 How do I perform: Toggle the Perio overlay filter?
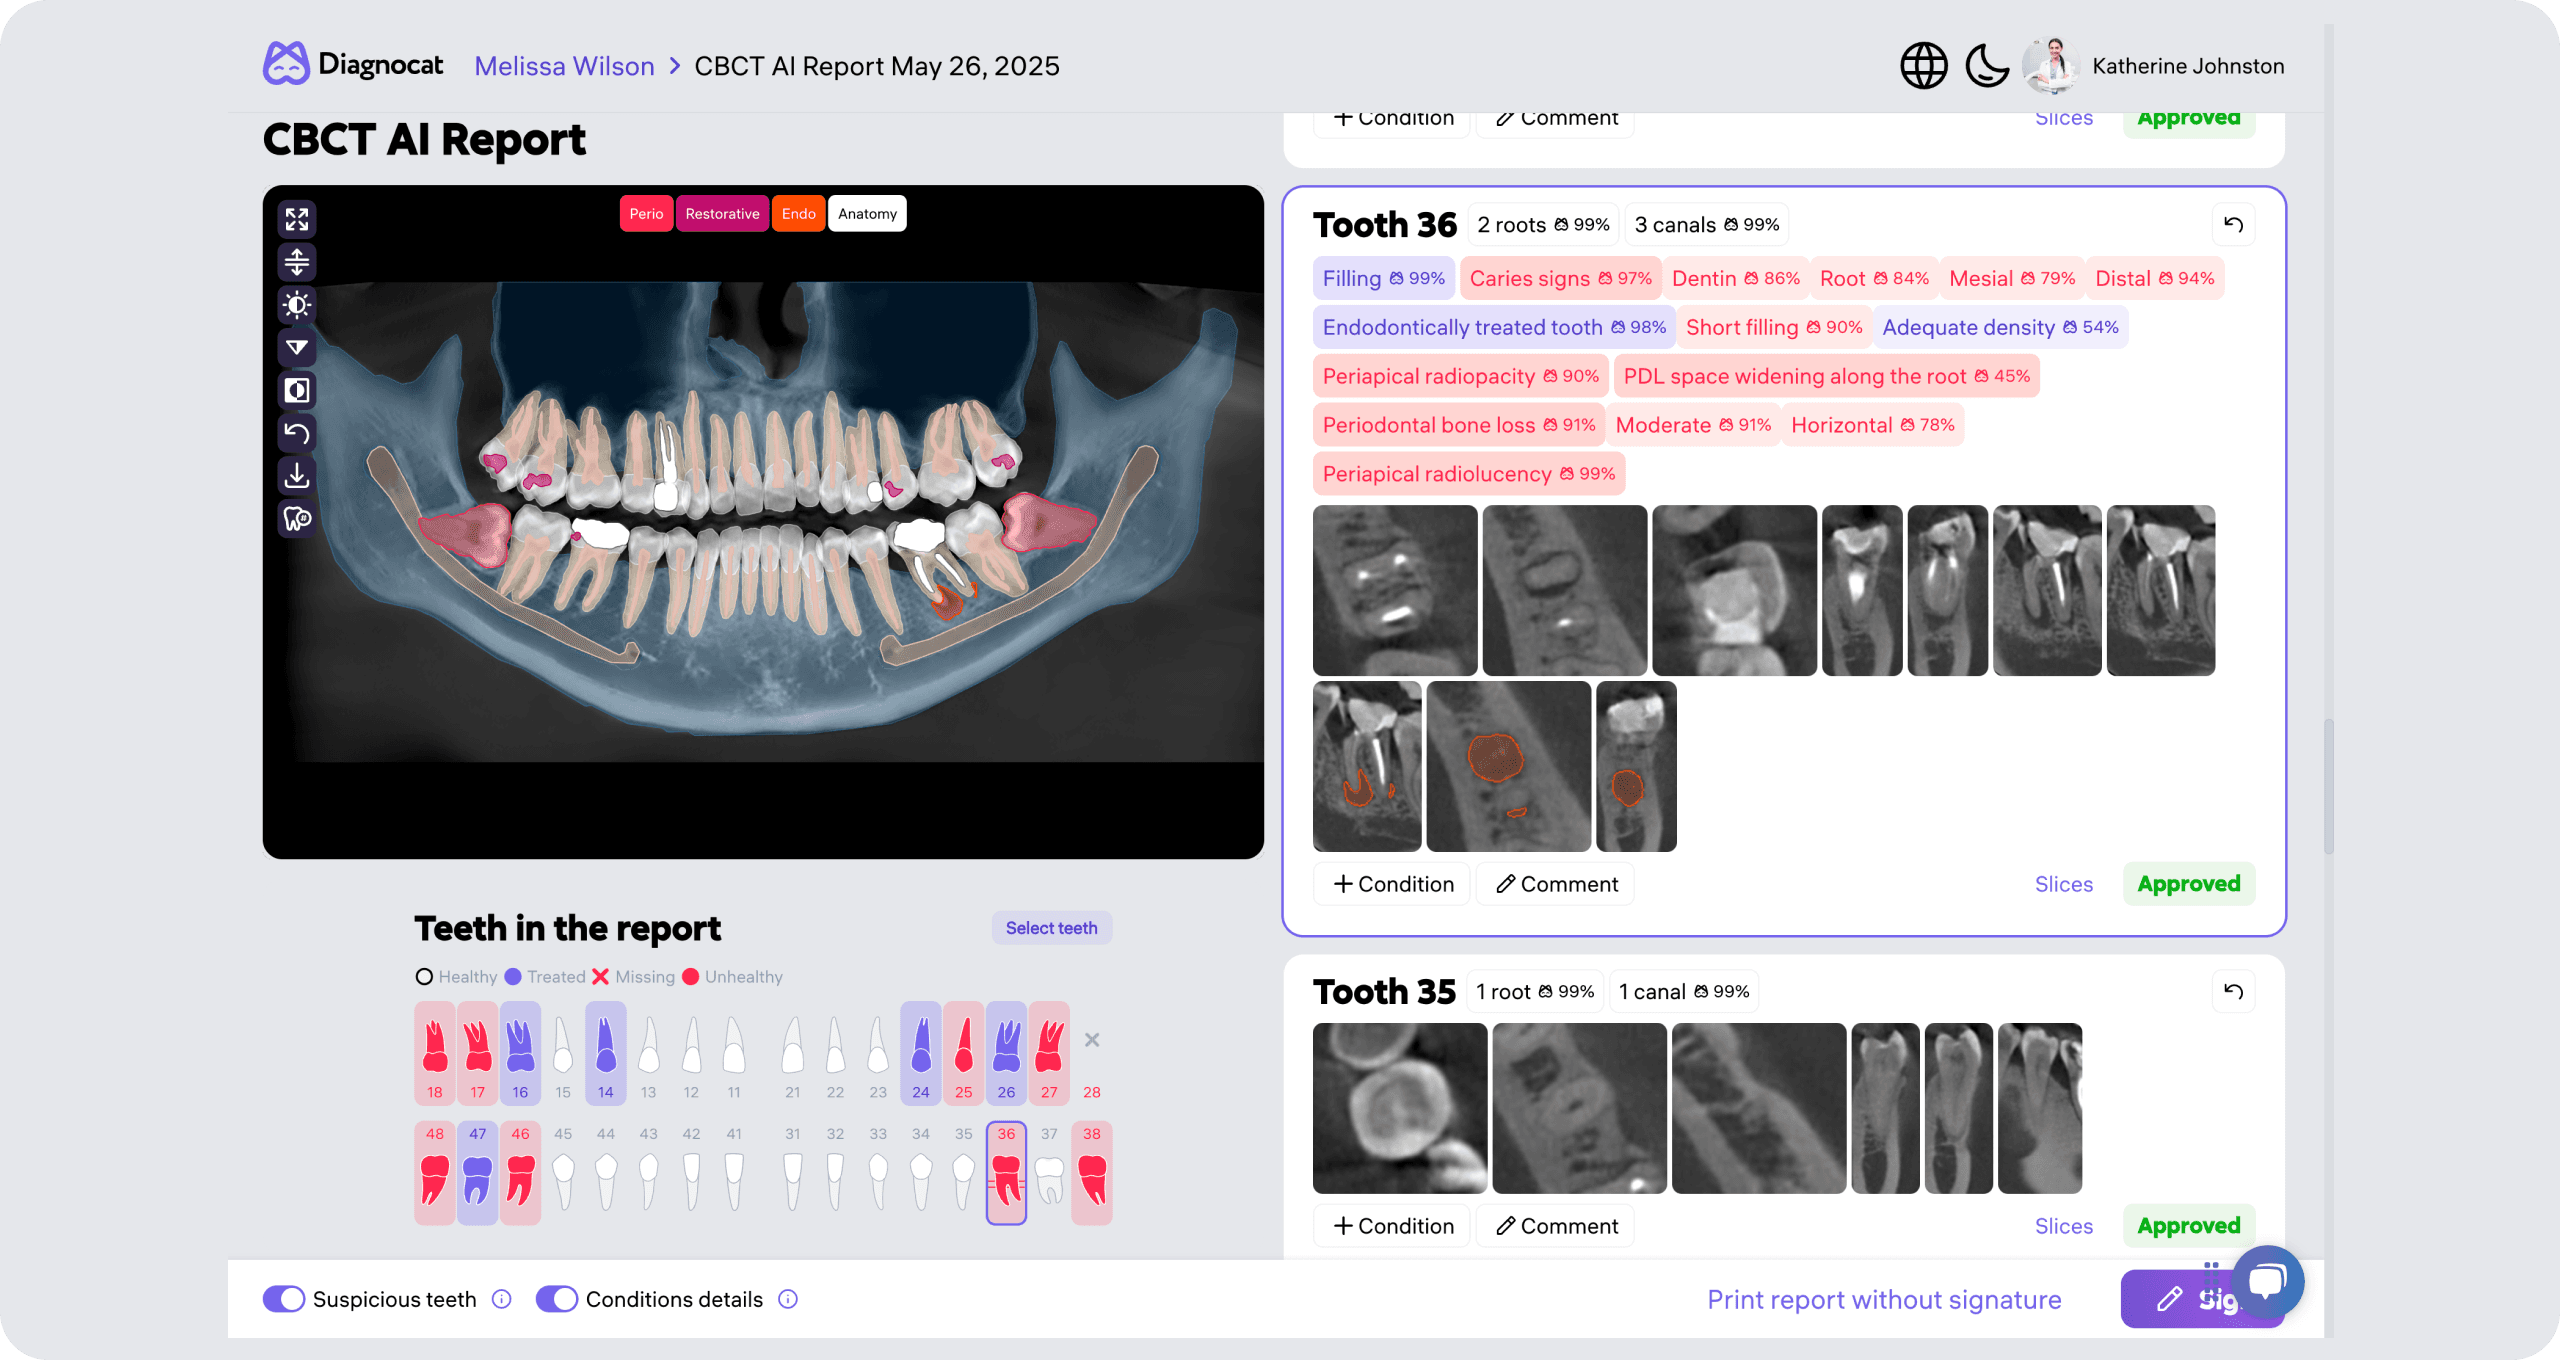tap(646, 214)
